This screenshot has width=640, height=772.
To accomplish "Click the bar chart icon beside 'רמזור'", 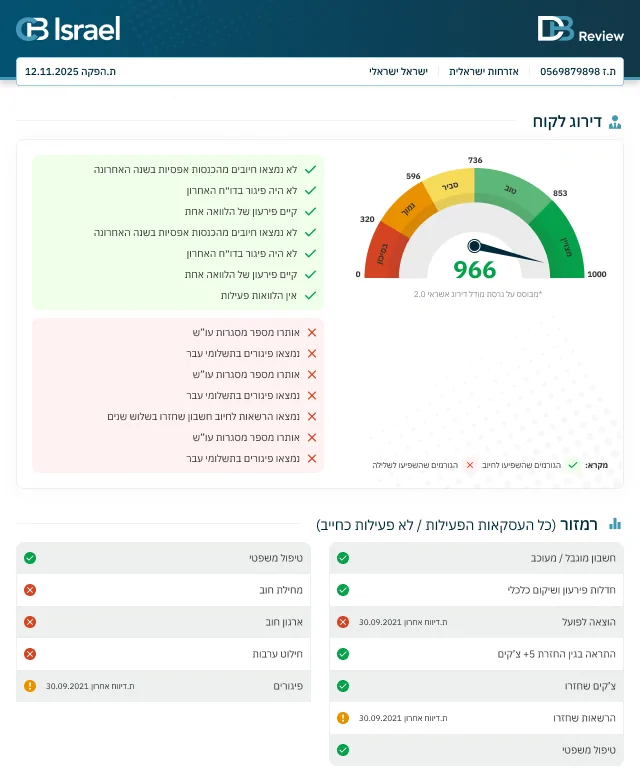I will 615,524.
